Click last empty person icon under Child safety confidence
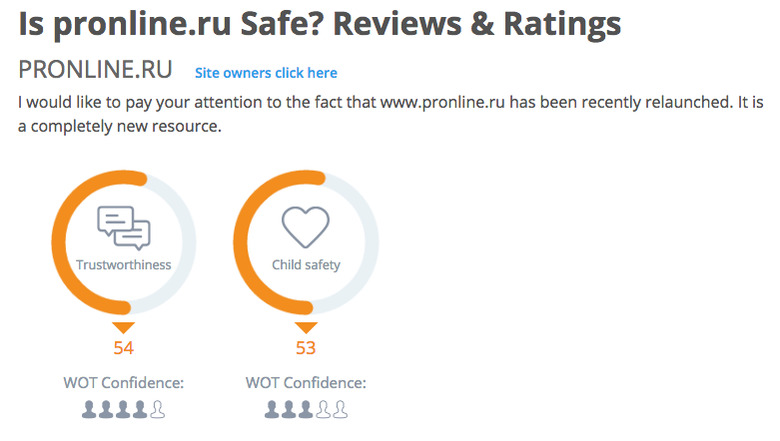This screenshot has height=441, width=780. tap(340, 410)
